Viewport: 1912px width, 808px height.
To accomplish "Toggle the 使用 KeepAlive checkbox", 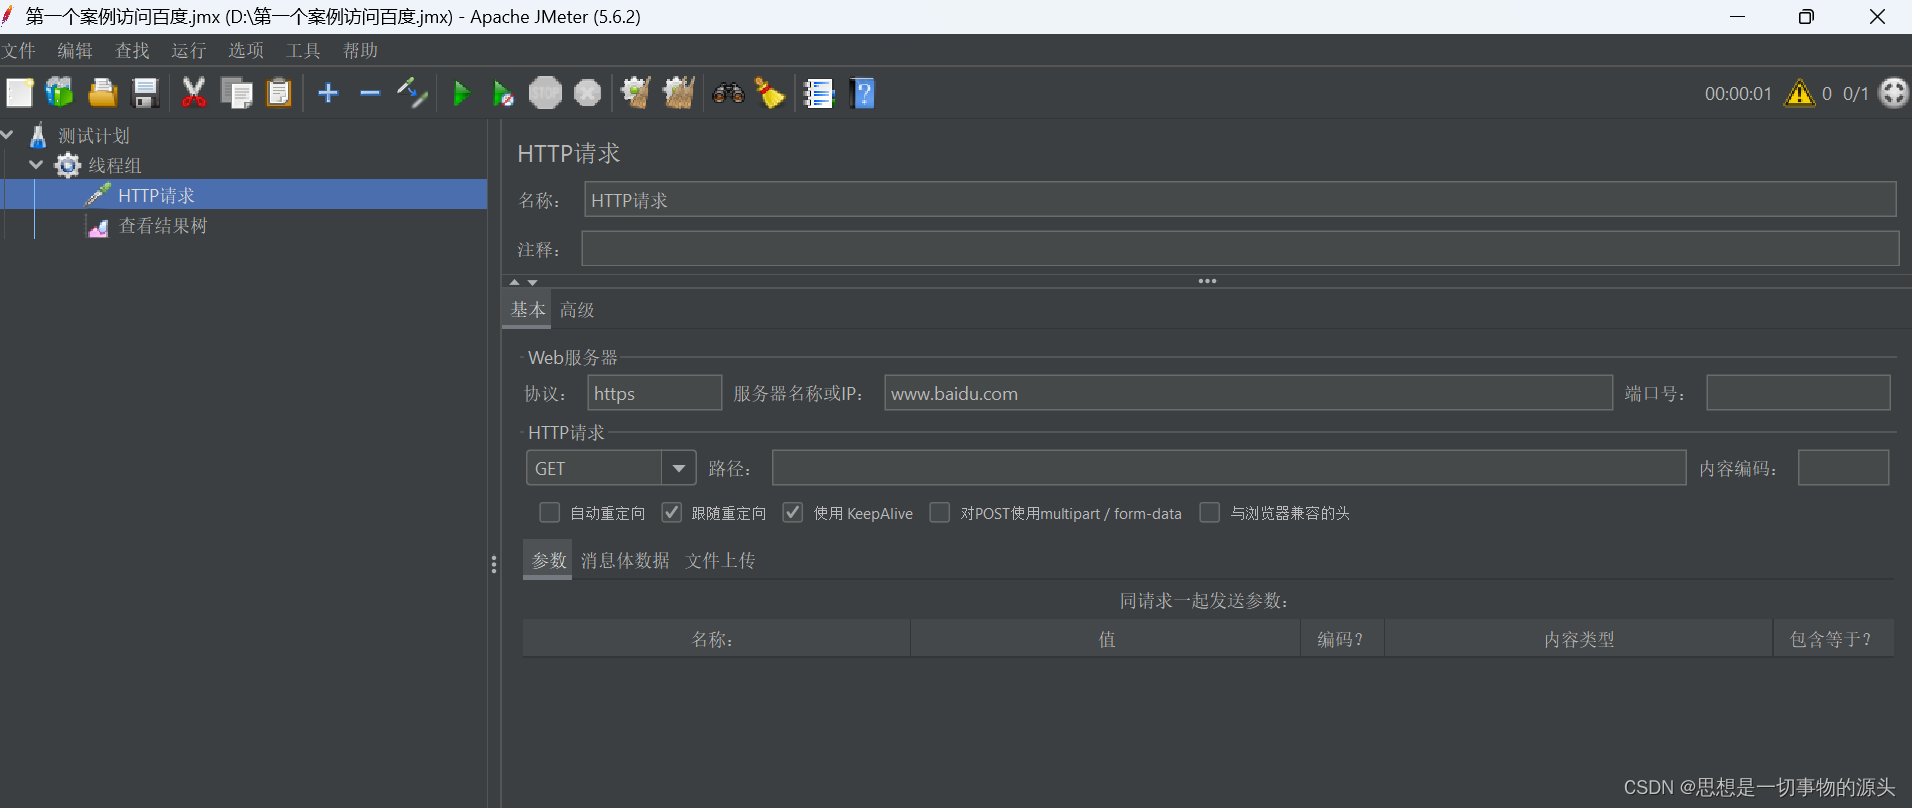I will 792,513.
